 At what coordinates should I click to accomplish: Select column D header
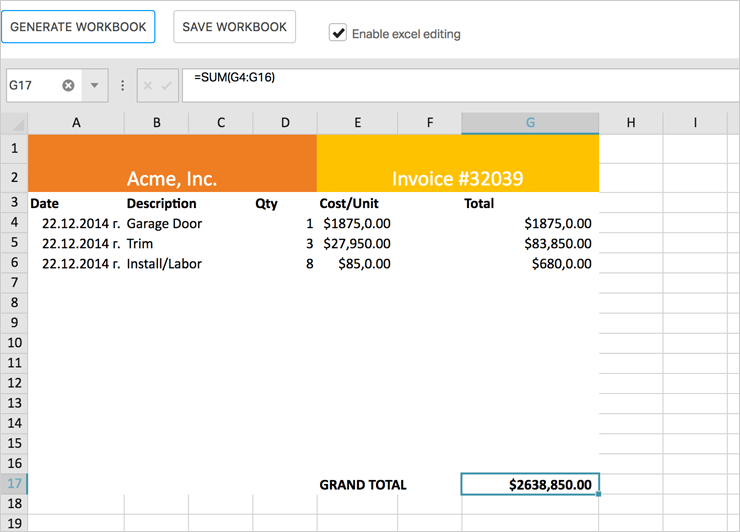pyautogui.click(x=285, y=123)
